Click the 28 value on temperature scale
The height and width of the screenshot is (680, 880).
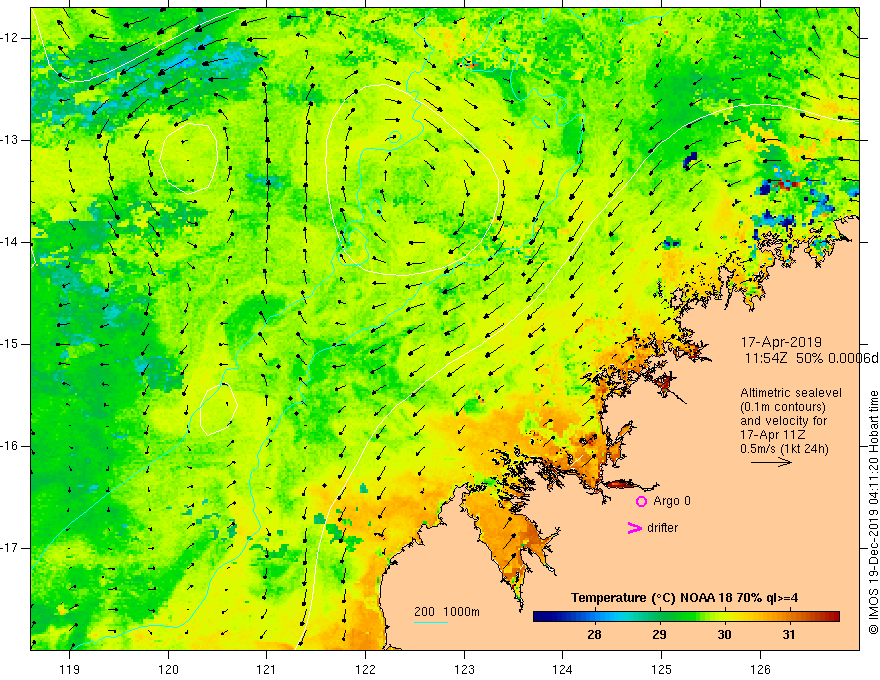594,635
